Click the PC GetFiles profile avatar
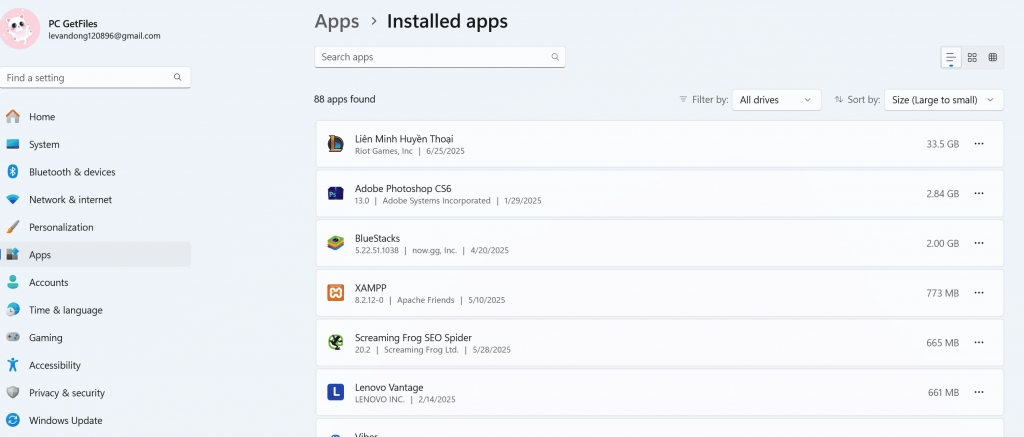Screen dimensions: 1024x437 [20, 29]
